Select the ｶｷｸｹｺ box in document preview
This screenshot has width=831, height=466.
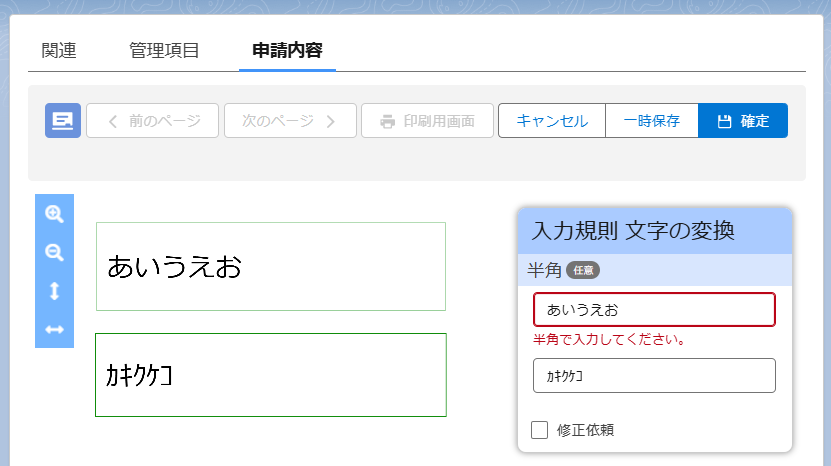[x=271, y=375]
